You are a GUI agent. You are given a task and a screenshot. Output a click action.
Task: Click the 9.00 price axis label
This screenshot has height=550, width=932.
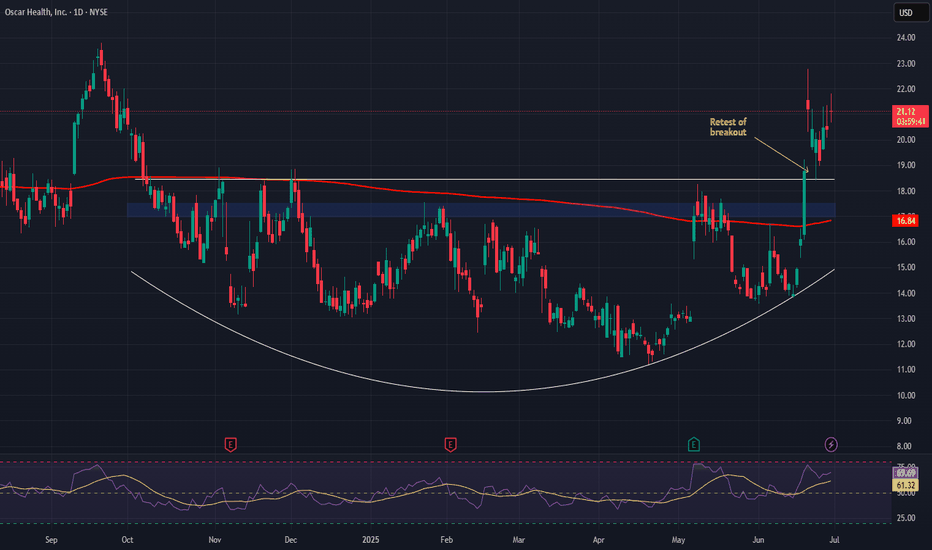click(x=906, y=421)
